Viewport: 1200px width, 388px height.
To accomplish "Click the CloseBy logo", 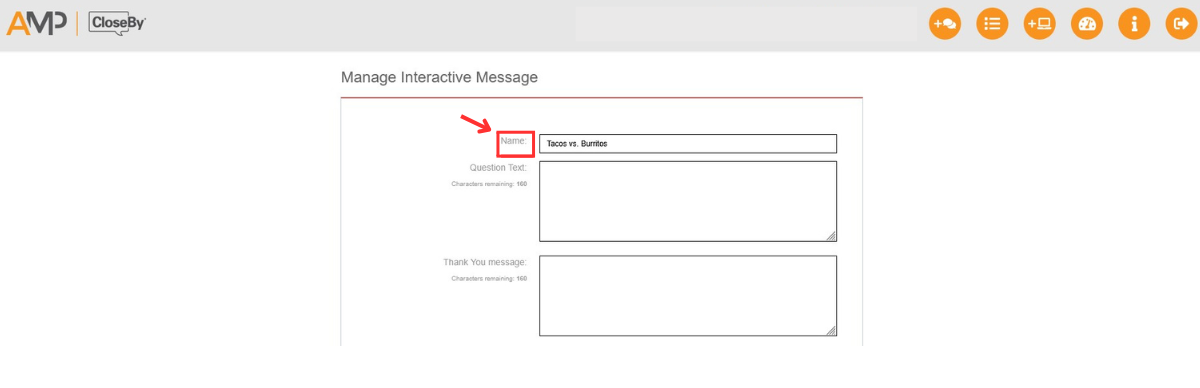I will pyautogui.click(x=117, y=23).
